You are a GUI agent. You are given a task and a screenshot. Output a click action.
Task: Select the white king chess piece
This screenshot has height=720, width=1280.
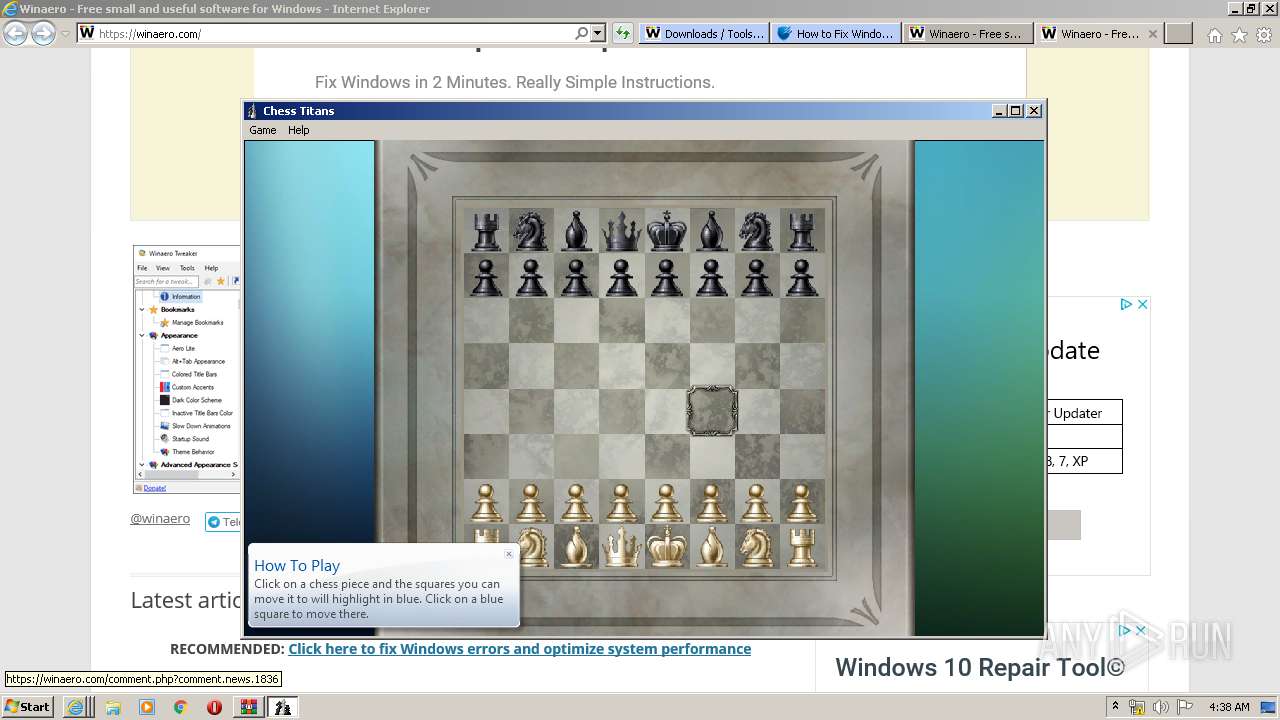click(666, 547)
